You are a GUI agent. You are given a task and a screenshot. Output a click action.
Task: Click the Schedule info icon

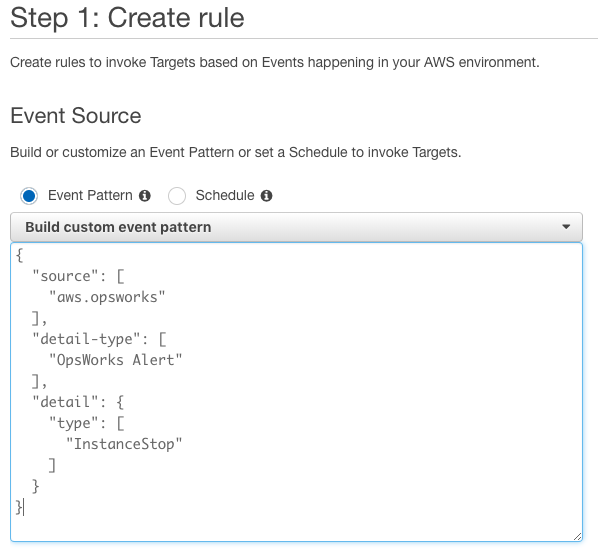pos(266,196)
